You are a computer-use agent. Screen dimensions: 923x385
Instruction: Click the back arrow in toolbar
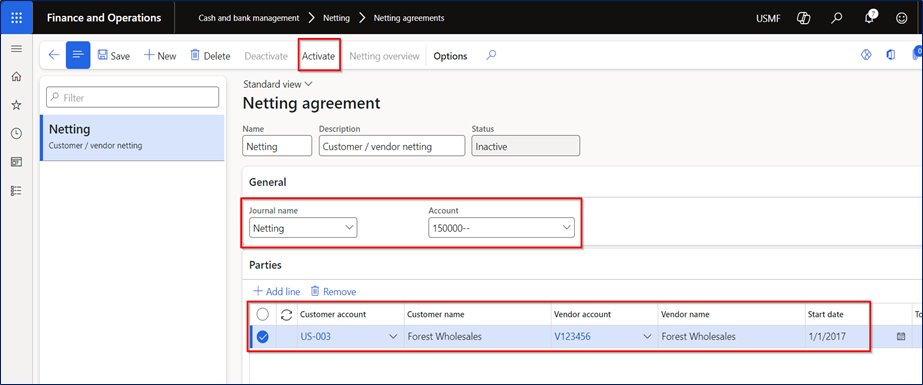(54, 55)
